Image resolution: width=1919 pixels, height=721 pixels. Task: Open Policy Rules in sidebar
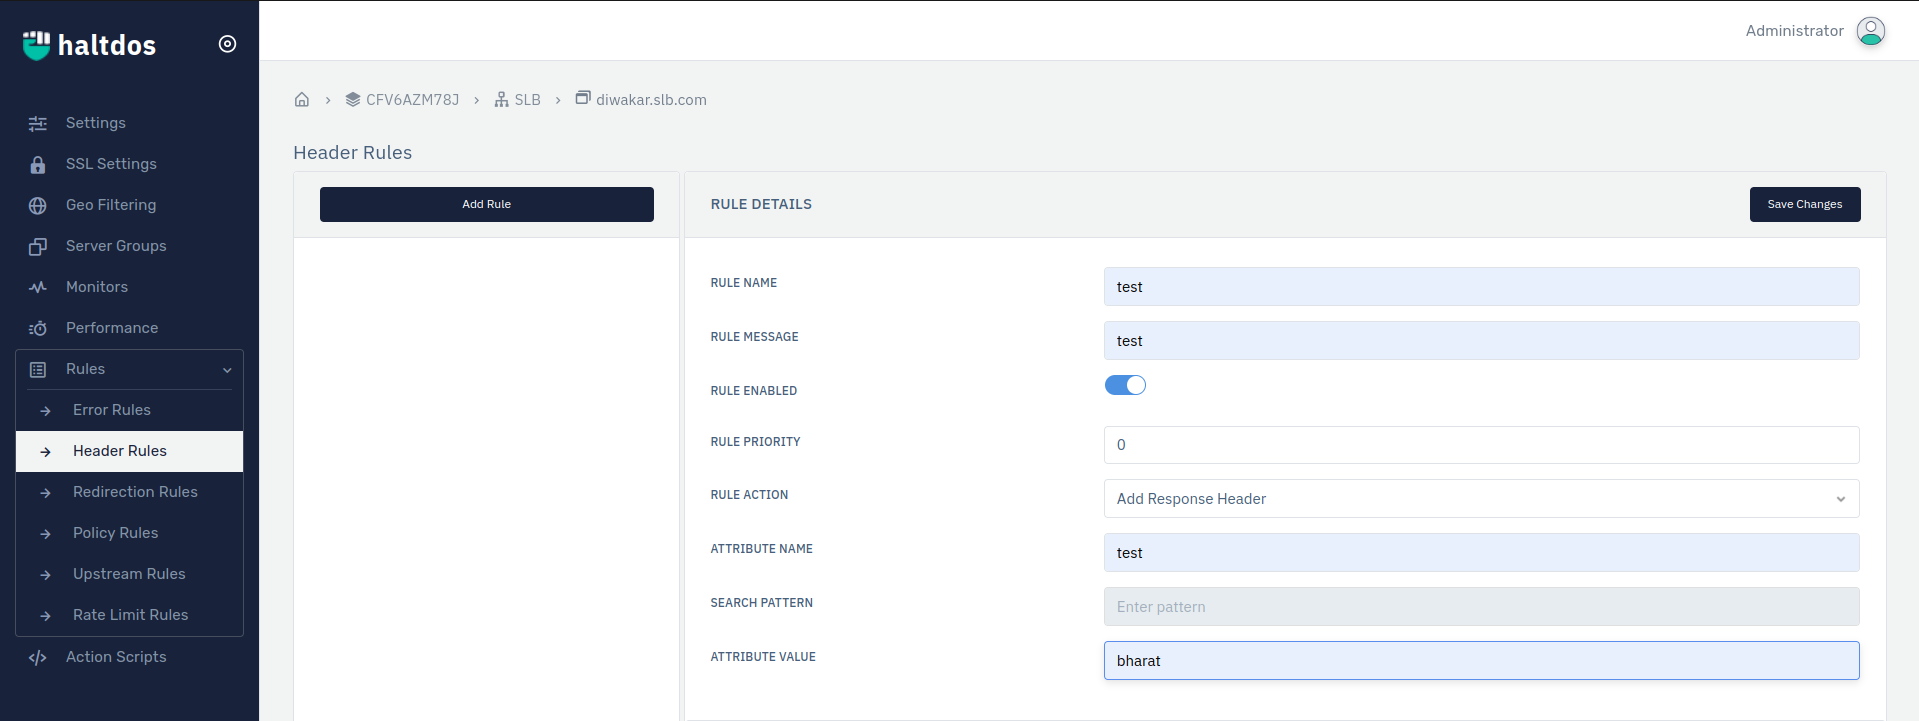tap(115, 533)
